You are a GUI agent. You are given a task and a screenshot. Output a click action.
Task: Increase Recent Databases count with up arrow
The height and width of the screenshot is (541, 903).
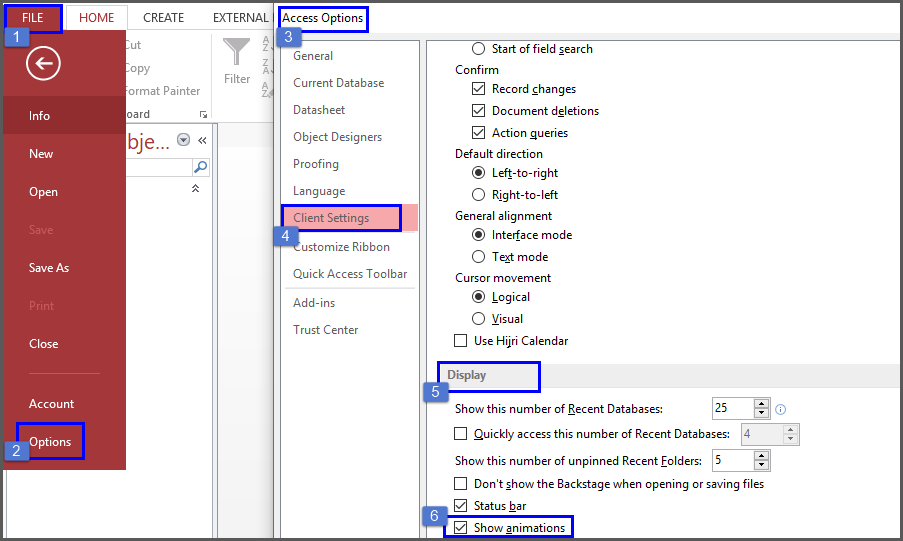tap(761, 404)
